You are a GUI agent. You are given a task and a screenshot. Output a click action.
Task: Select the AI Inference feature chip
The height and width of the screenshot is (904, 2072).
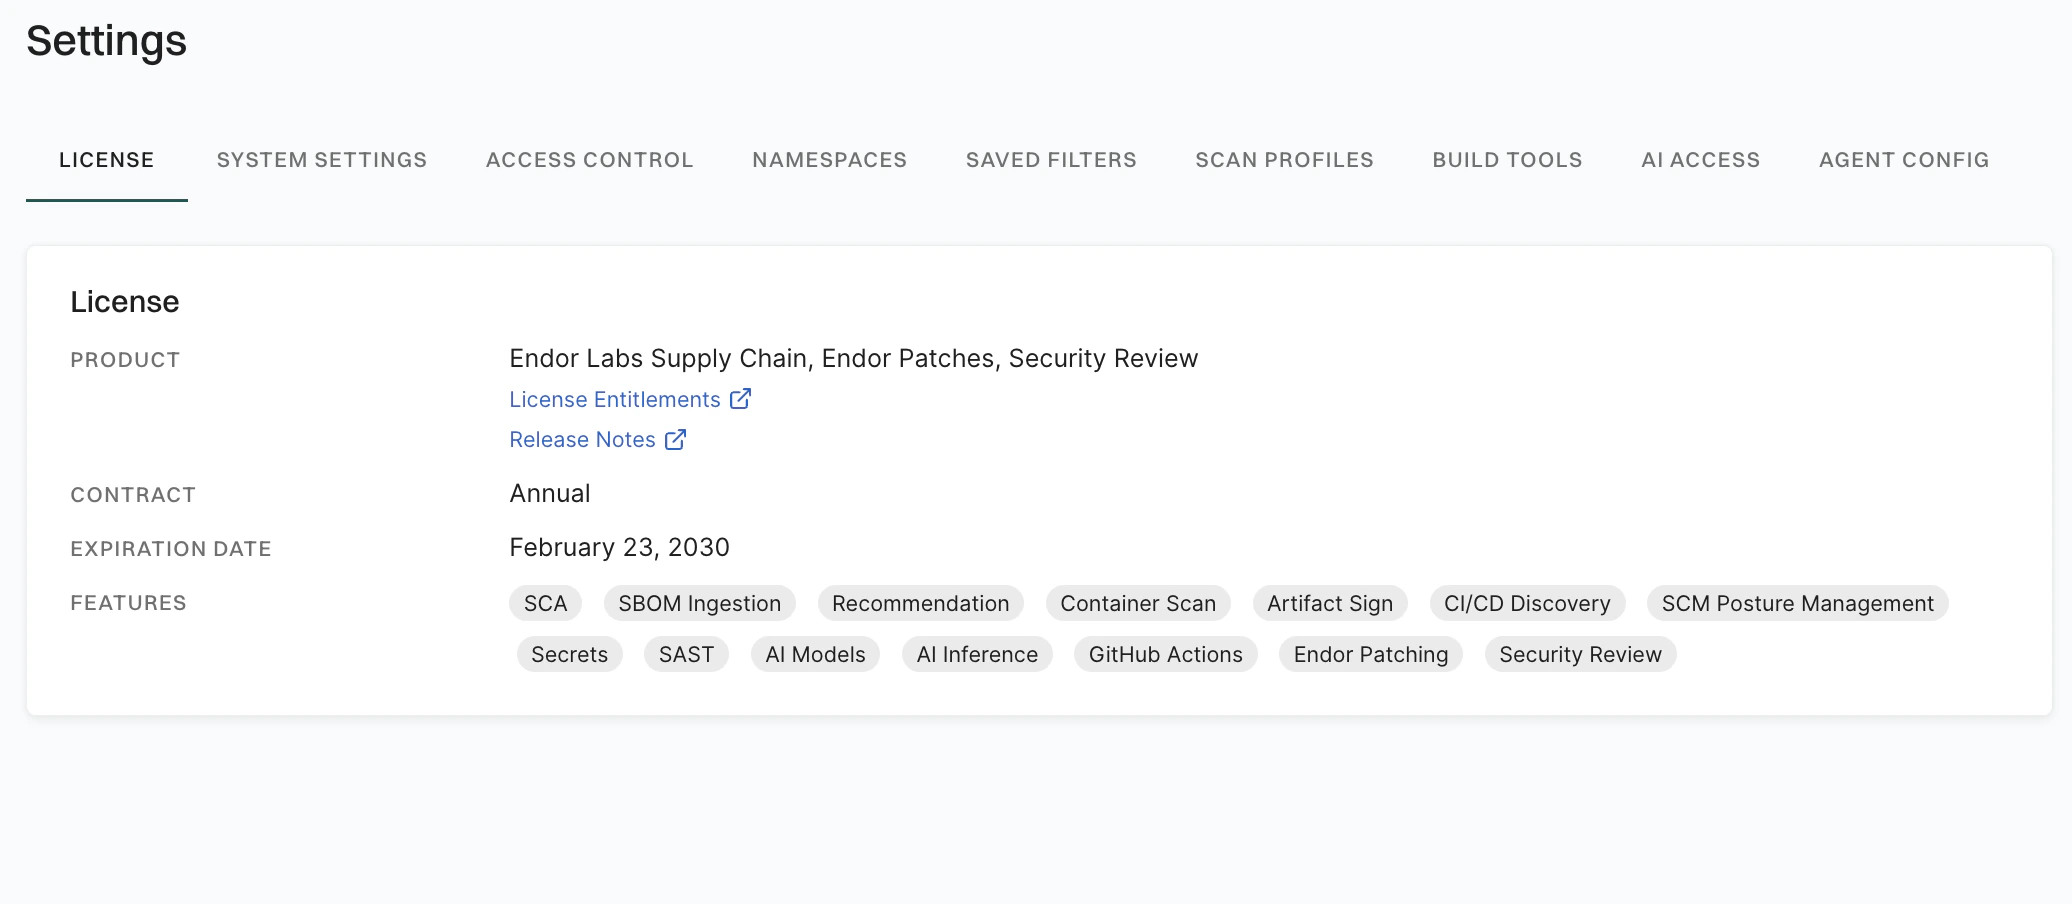(x=977, y=655)
